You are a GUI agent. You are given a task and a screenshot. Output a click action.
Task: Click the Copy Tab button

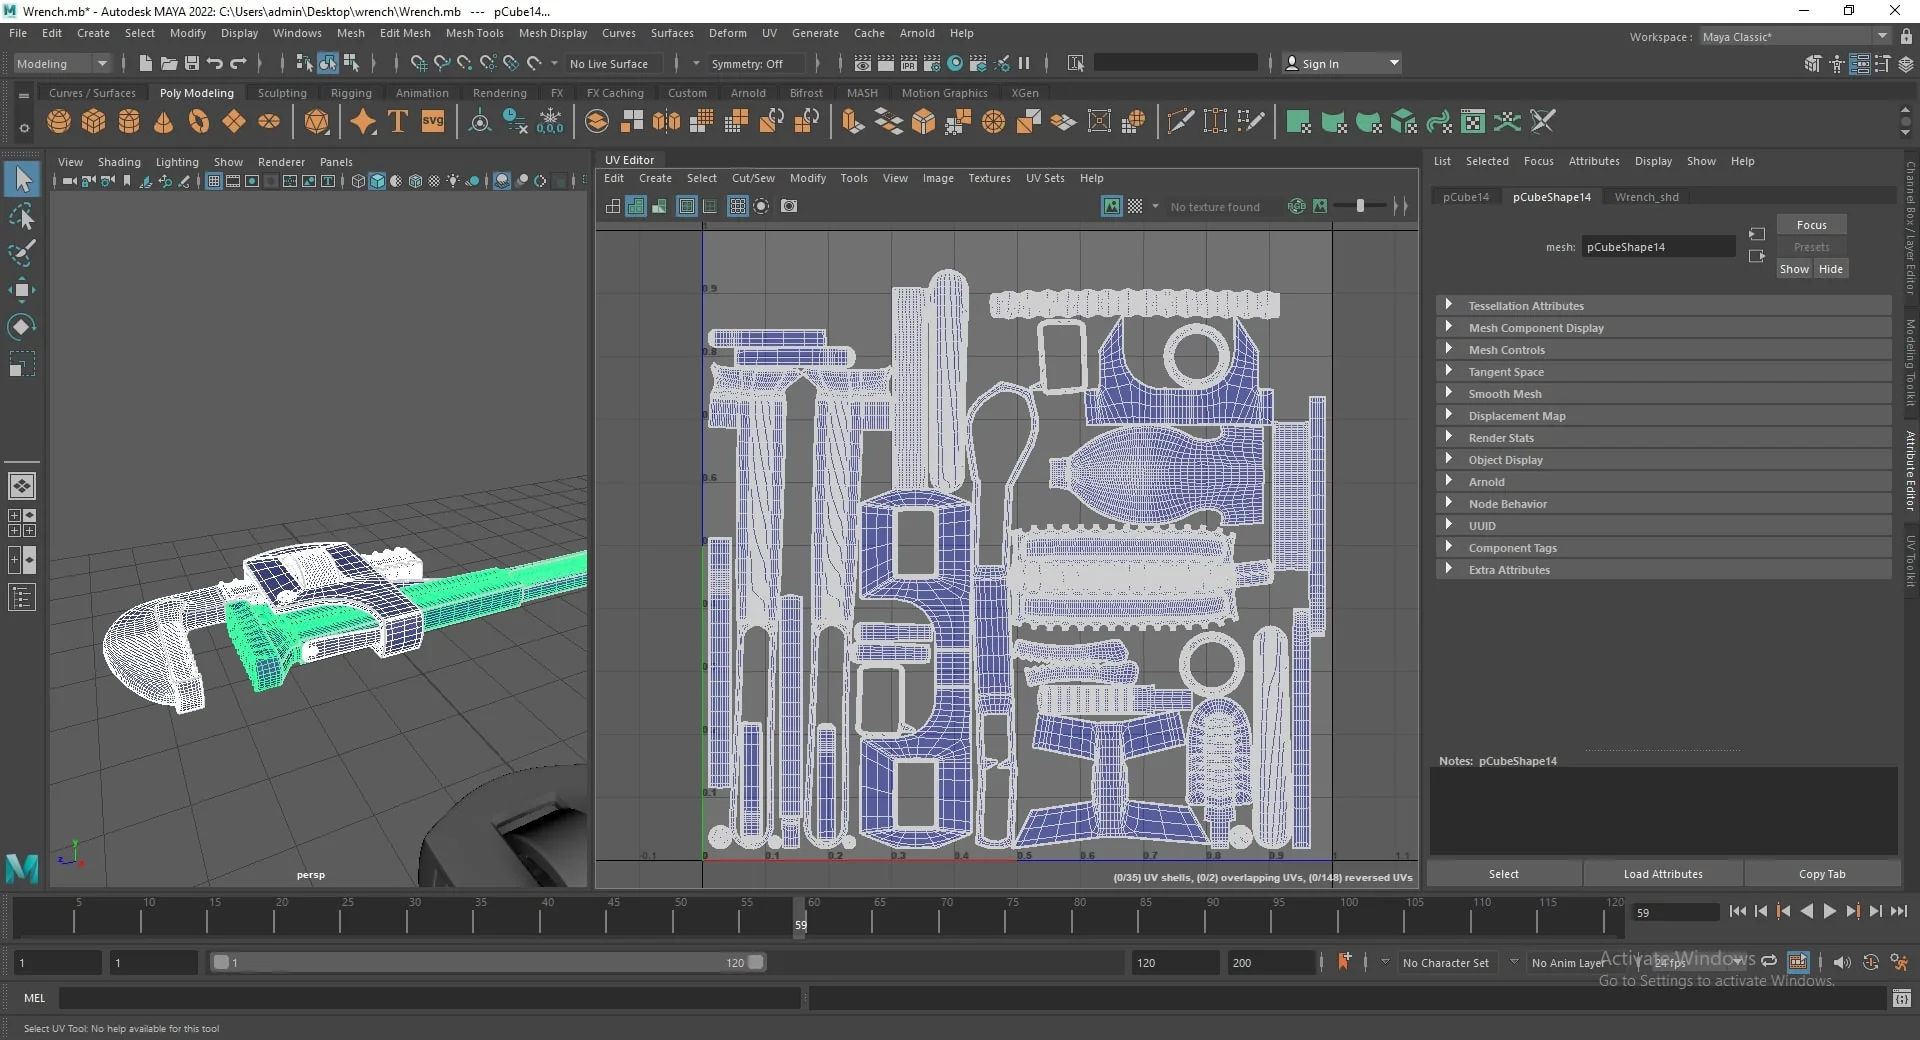click(1822, 874)
